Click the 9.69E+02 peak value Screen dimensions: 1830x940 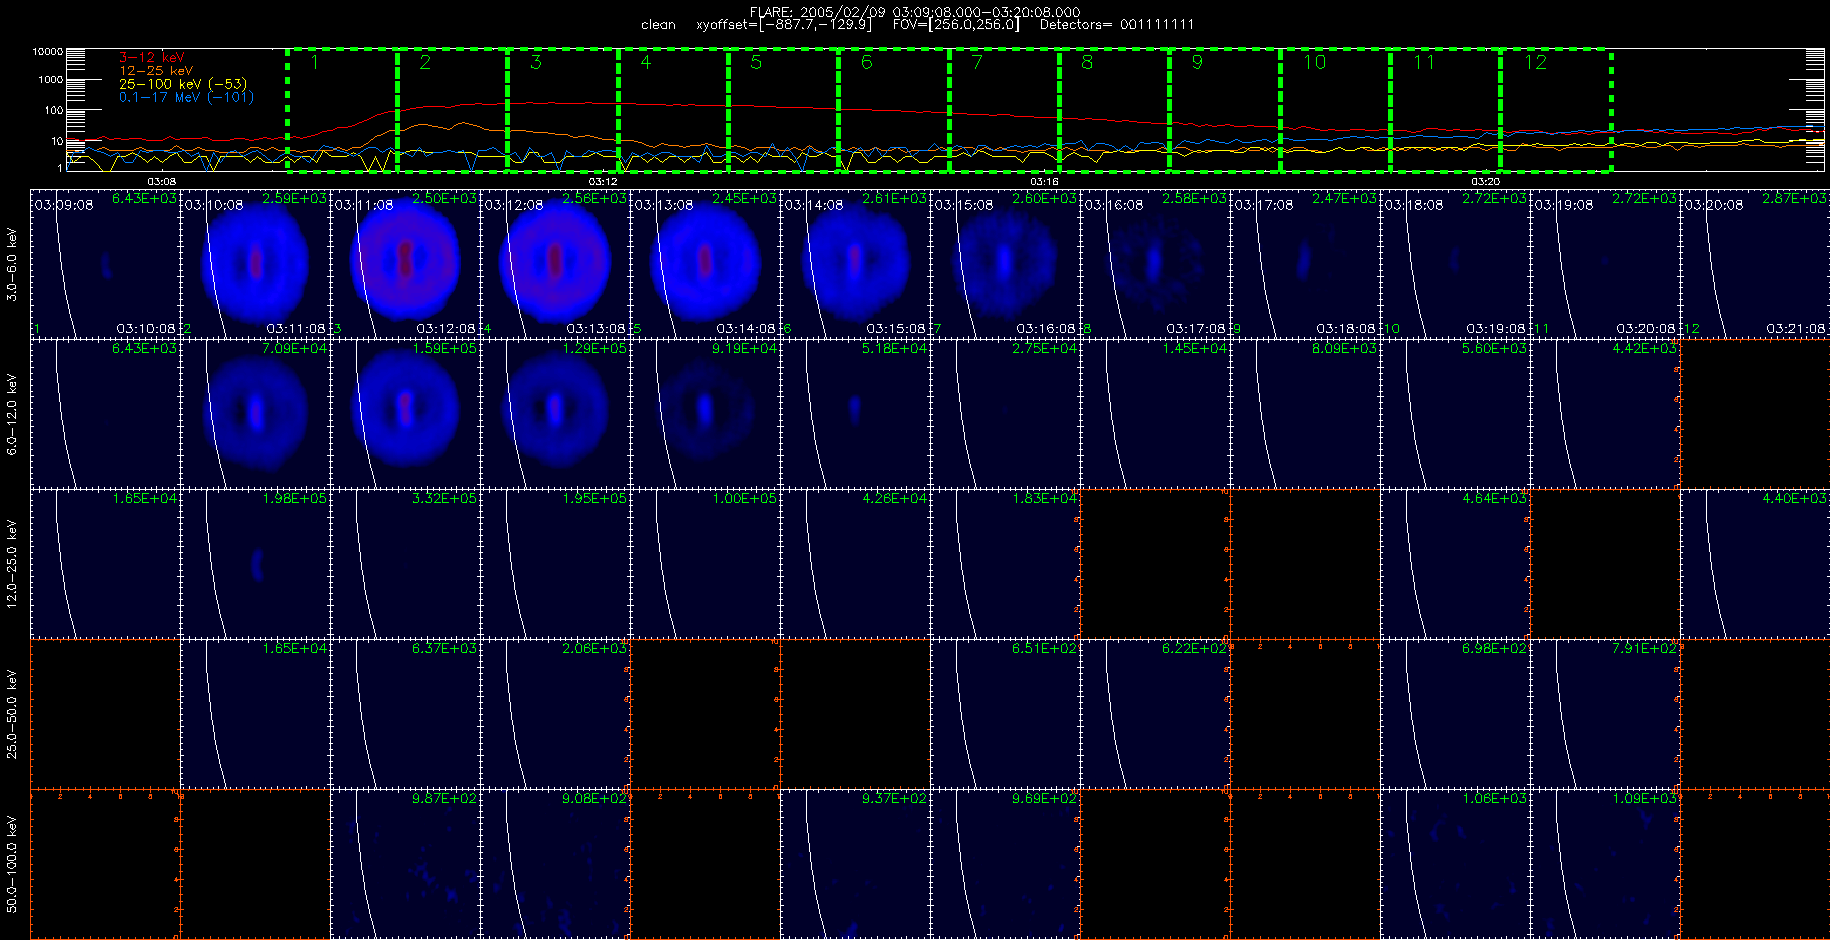(1044, 798)
